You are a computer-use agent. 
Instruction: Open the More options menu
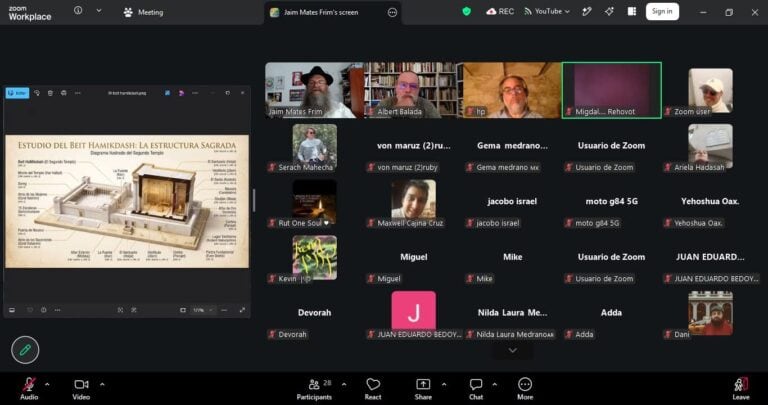tap(525, 385)
